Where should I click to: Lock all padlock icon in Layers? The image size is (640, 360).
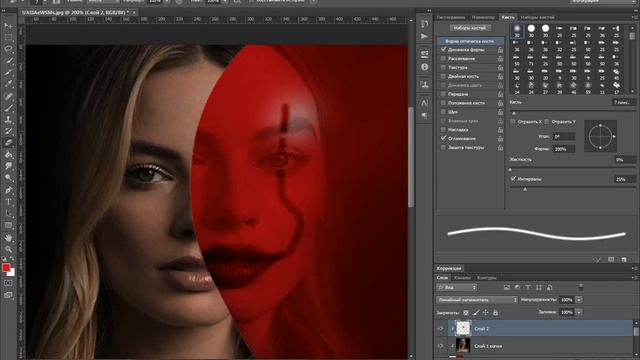coord(496,313)
